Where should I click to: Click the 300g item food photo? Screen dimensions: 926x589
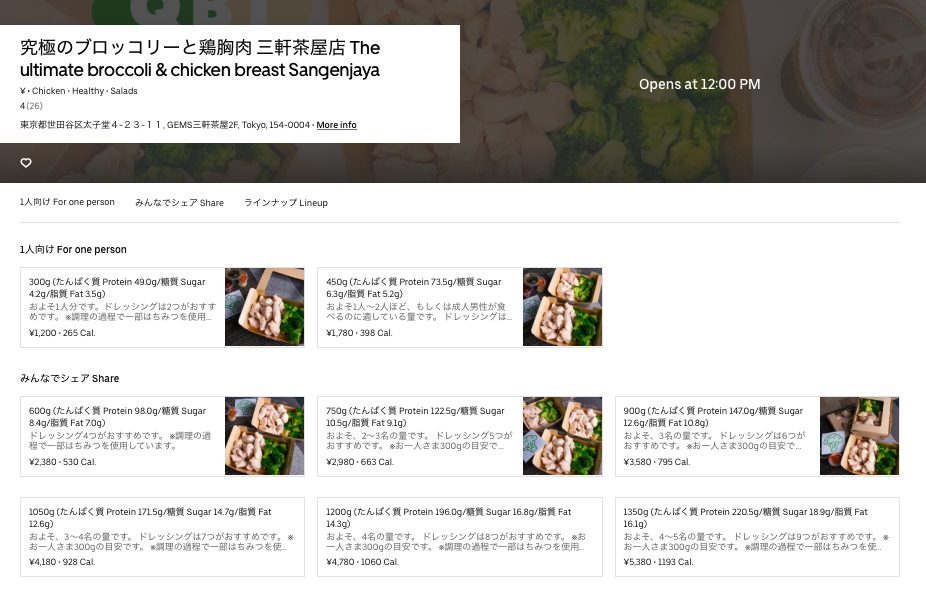(x=265, y=307)
